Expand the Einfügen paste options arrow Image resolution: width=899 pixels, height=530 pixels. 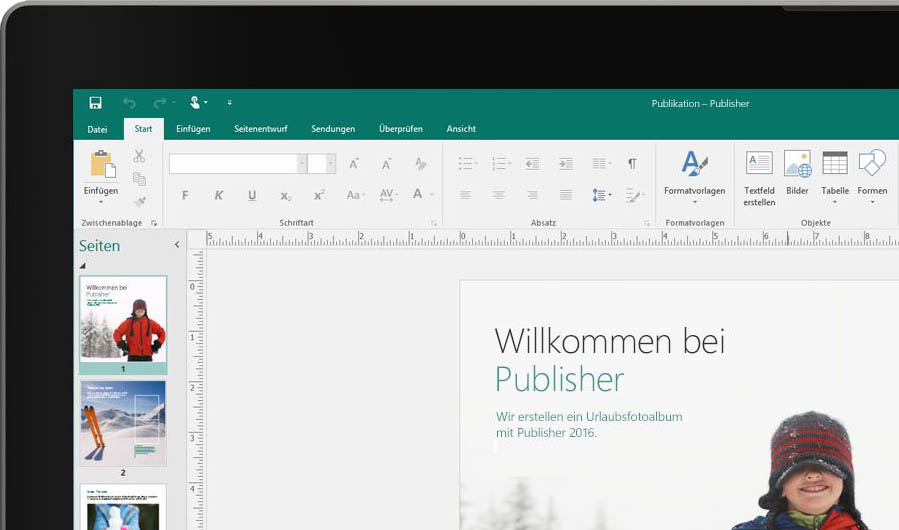101,202
